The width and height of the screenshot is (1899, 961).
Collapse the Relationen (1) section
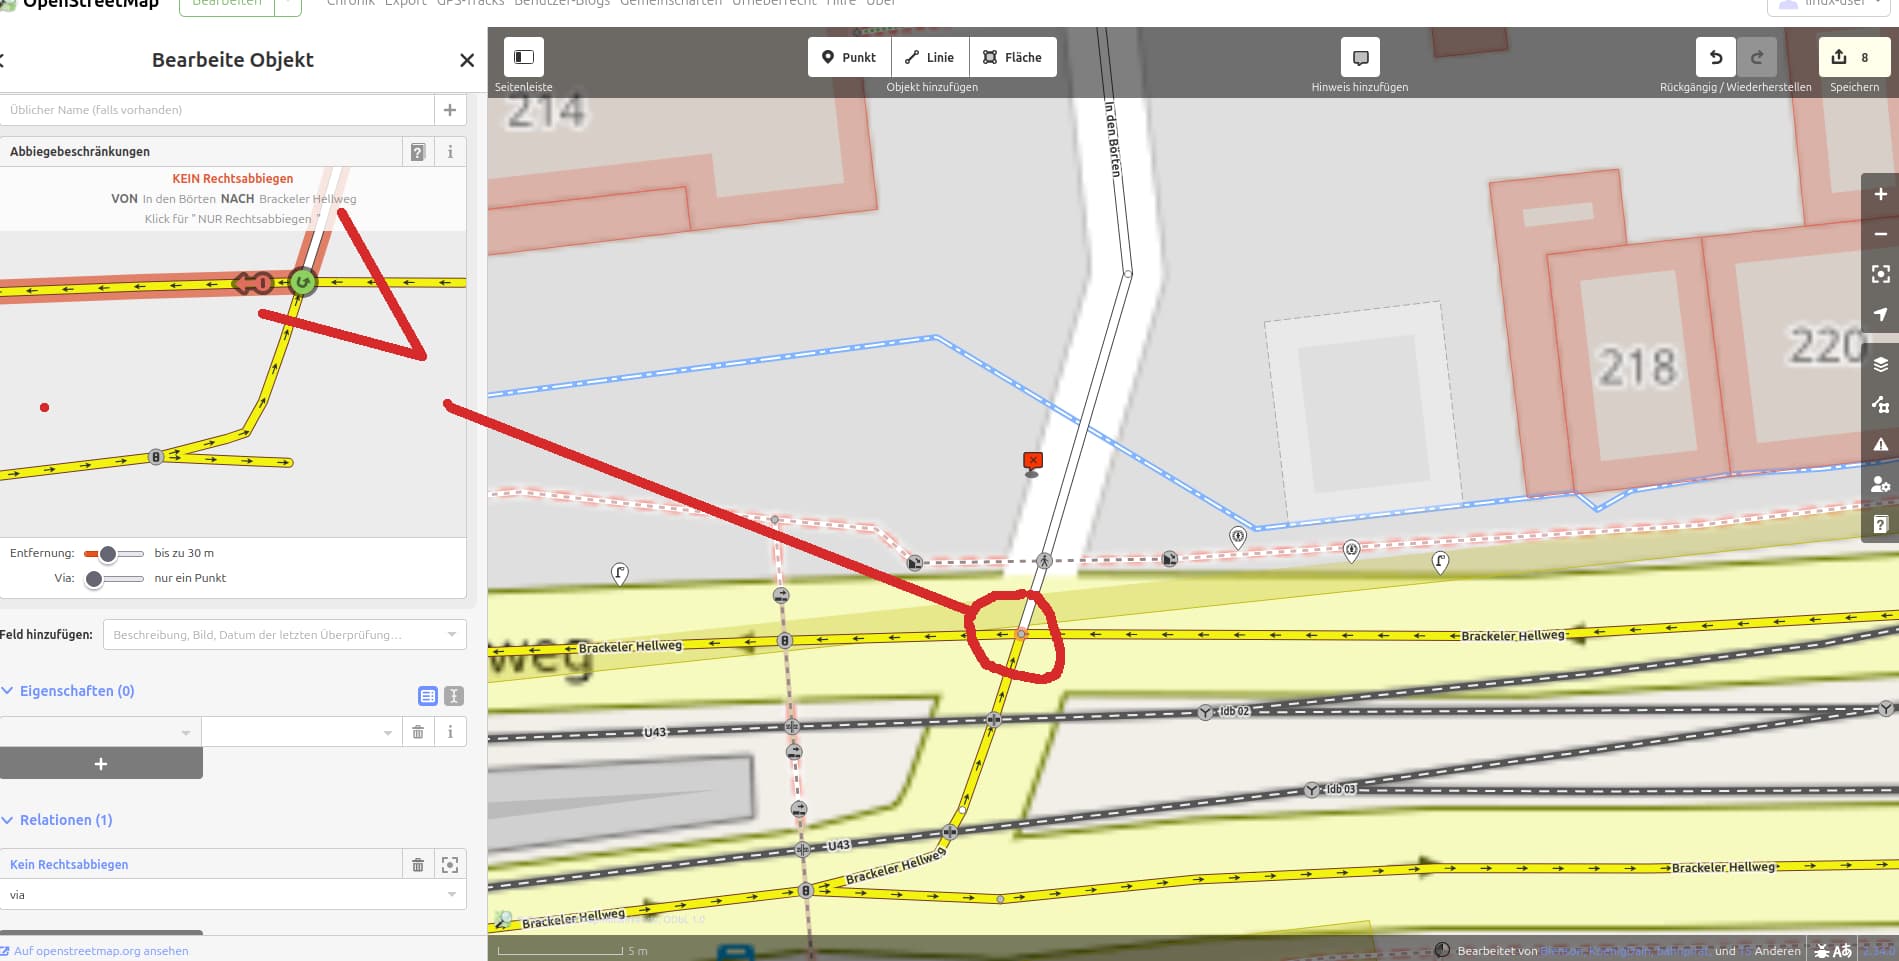point(57,820)
